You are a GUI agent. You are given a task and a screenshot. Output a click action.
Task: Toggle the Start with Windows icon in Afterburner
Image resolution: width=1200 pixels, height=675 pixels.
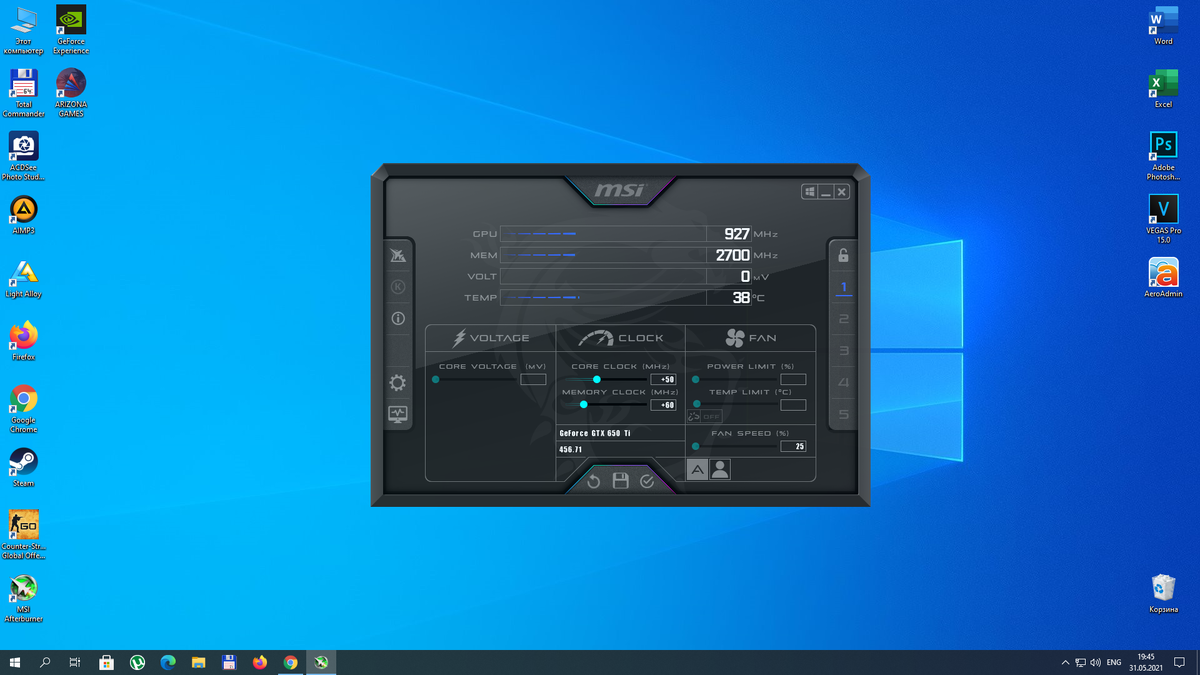(810, 192)
